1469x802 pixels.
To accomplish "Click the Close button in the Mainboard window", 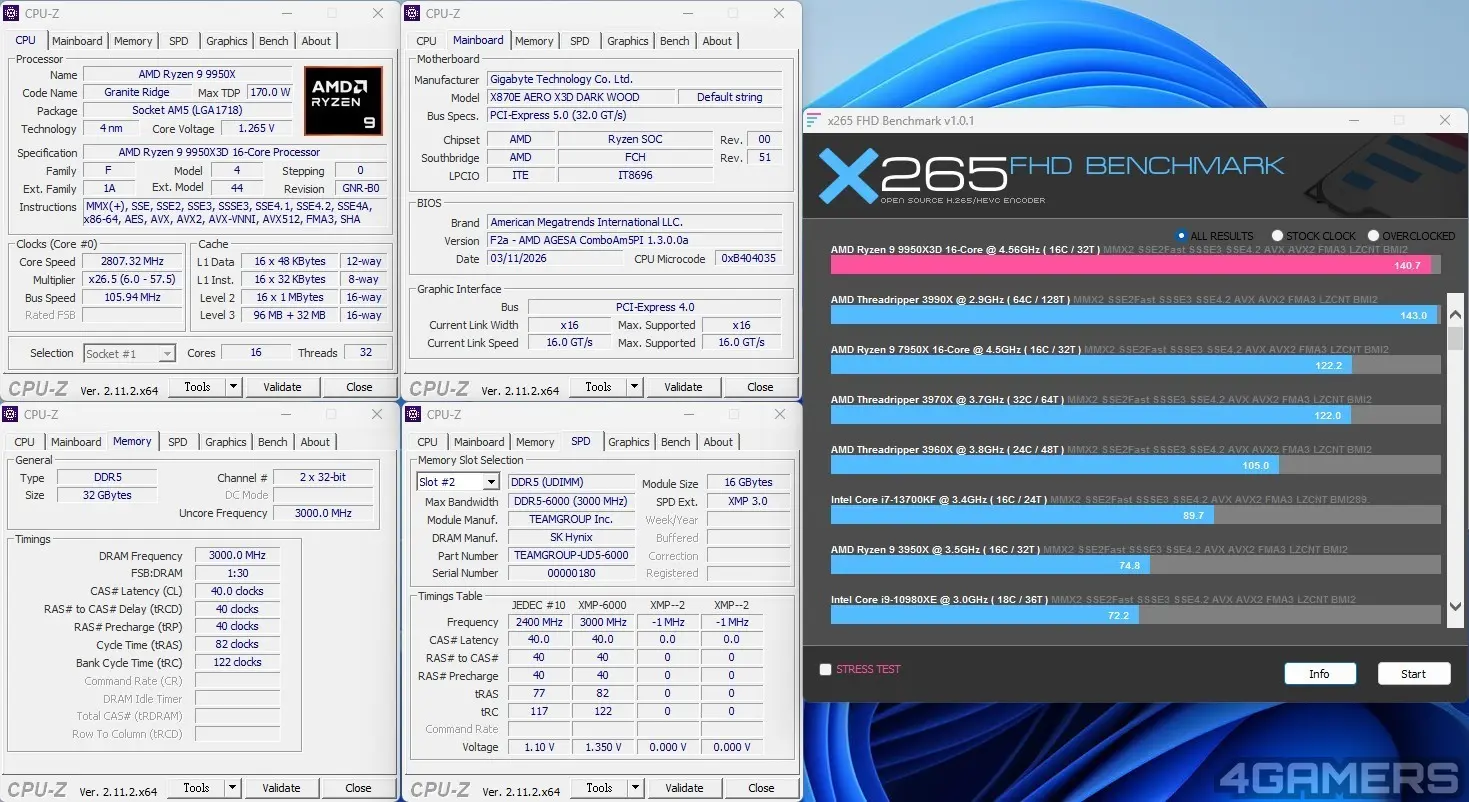I will click(760, 387).
